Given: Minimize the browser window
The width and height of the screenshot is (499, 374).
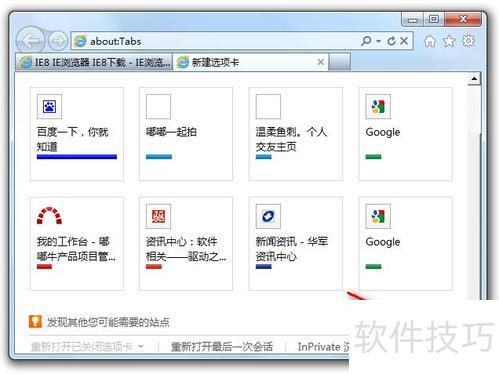Looking at the screenshot, I should [413, 20].
